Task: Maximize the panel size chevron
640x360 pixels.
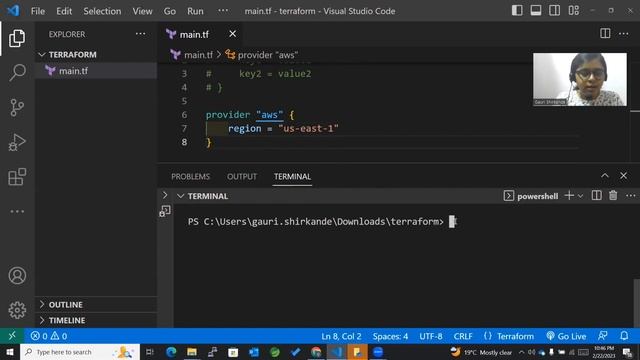Action: [x=605, y=176]
